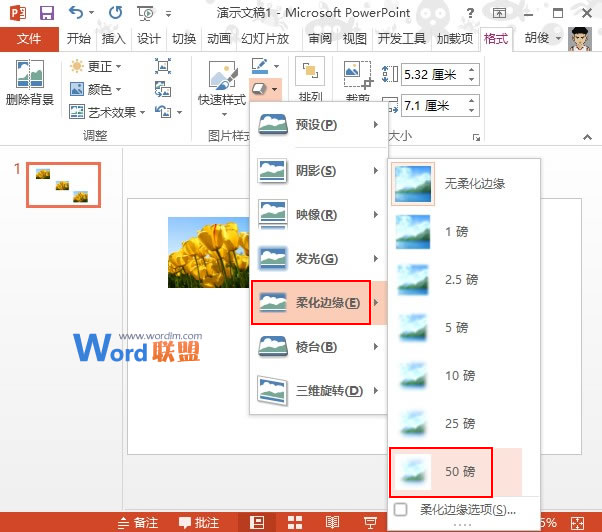
Task: Click the Reset Picture icon
Action: pyautogui.click(x=163, y=112)
